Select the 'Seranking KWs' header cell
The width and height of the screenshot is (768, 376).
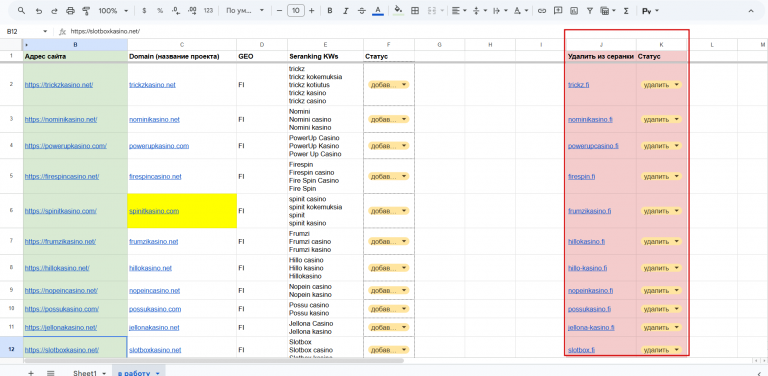click(325, 56)
